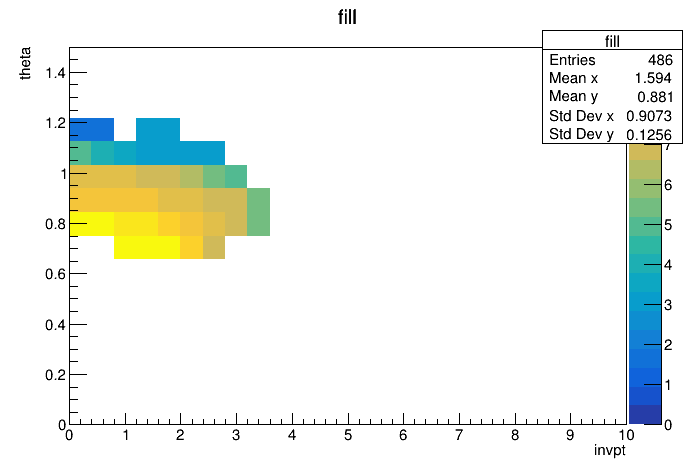Click the vertical color palette scale bar

click(x=645, y=284)
